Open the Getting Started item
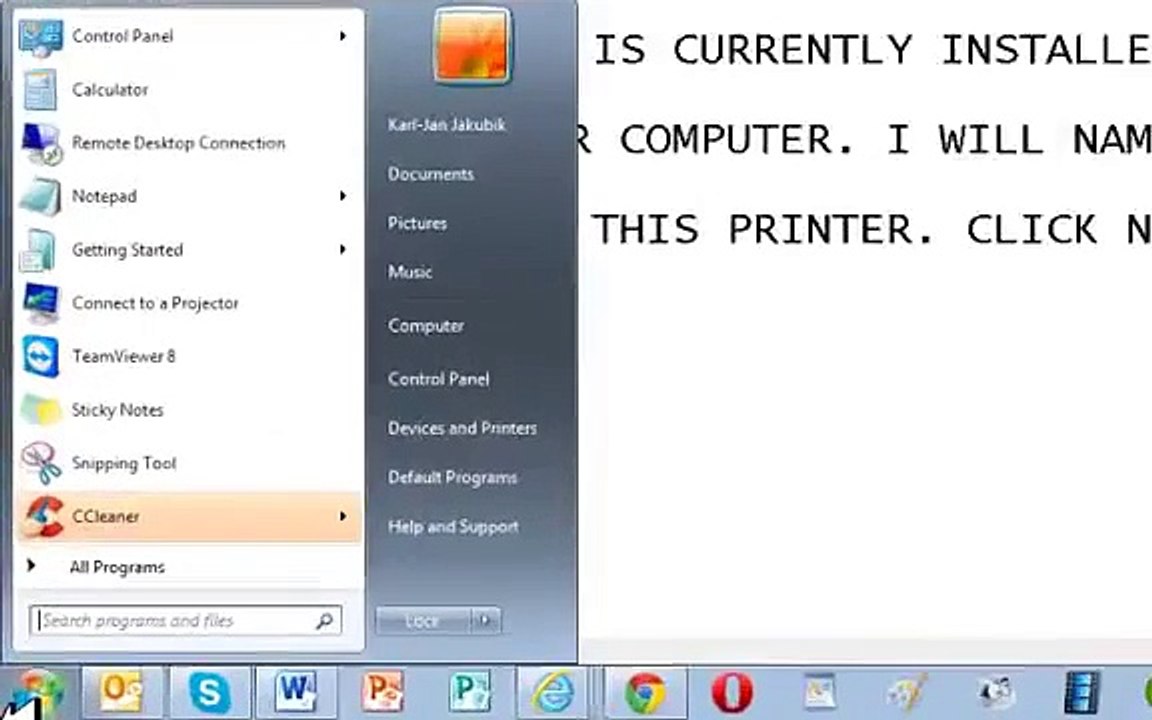 coord(187,250)
